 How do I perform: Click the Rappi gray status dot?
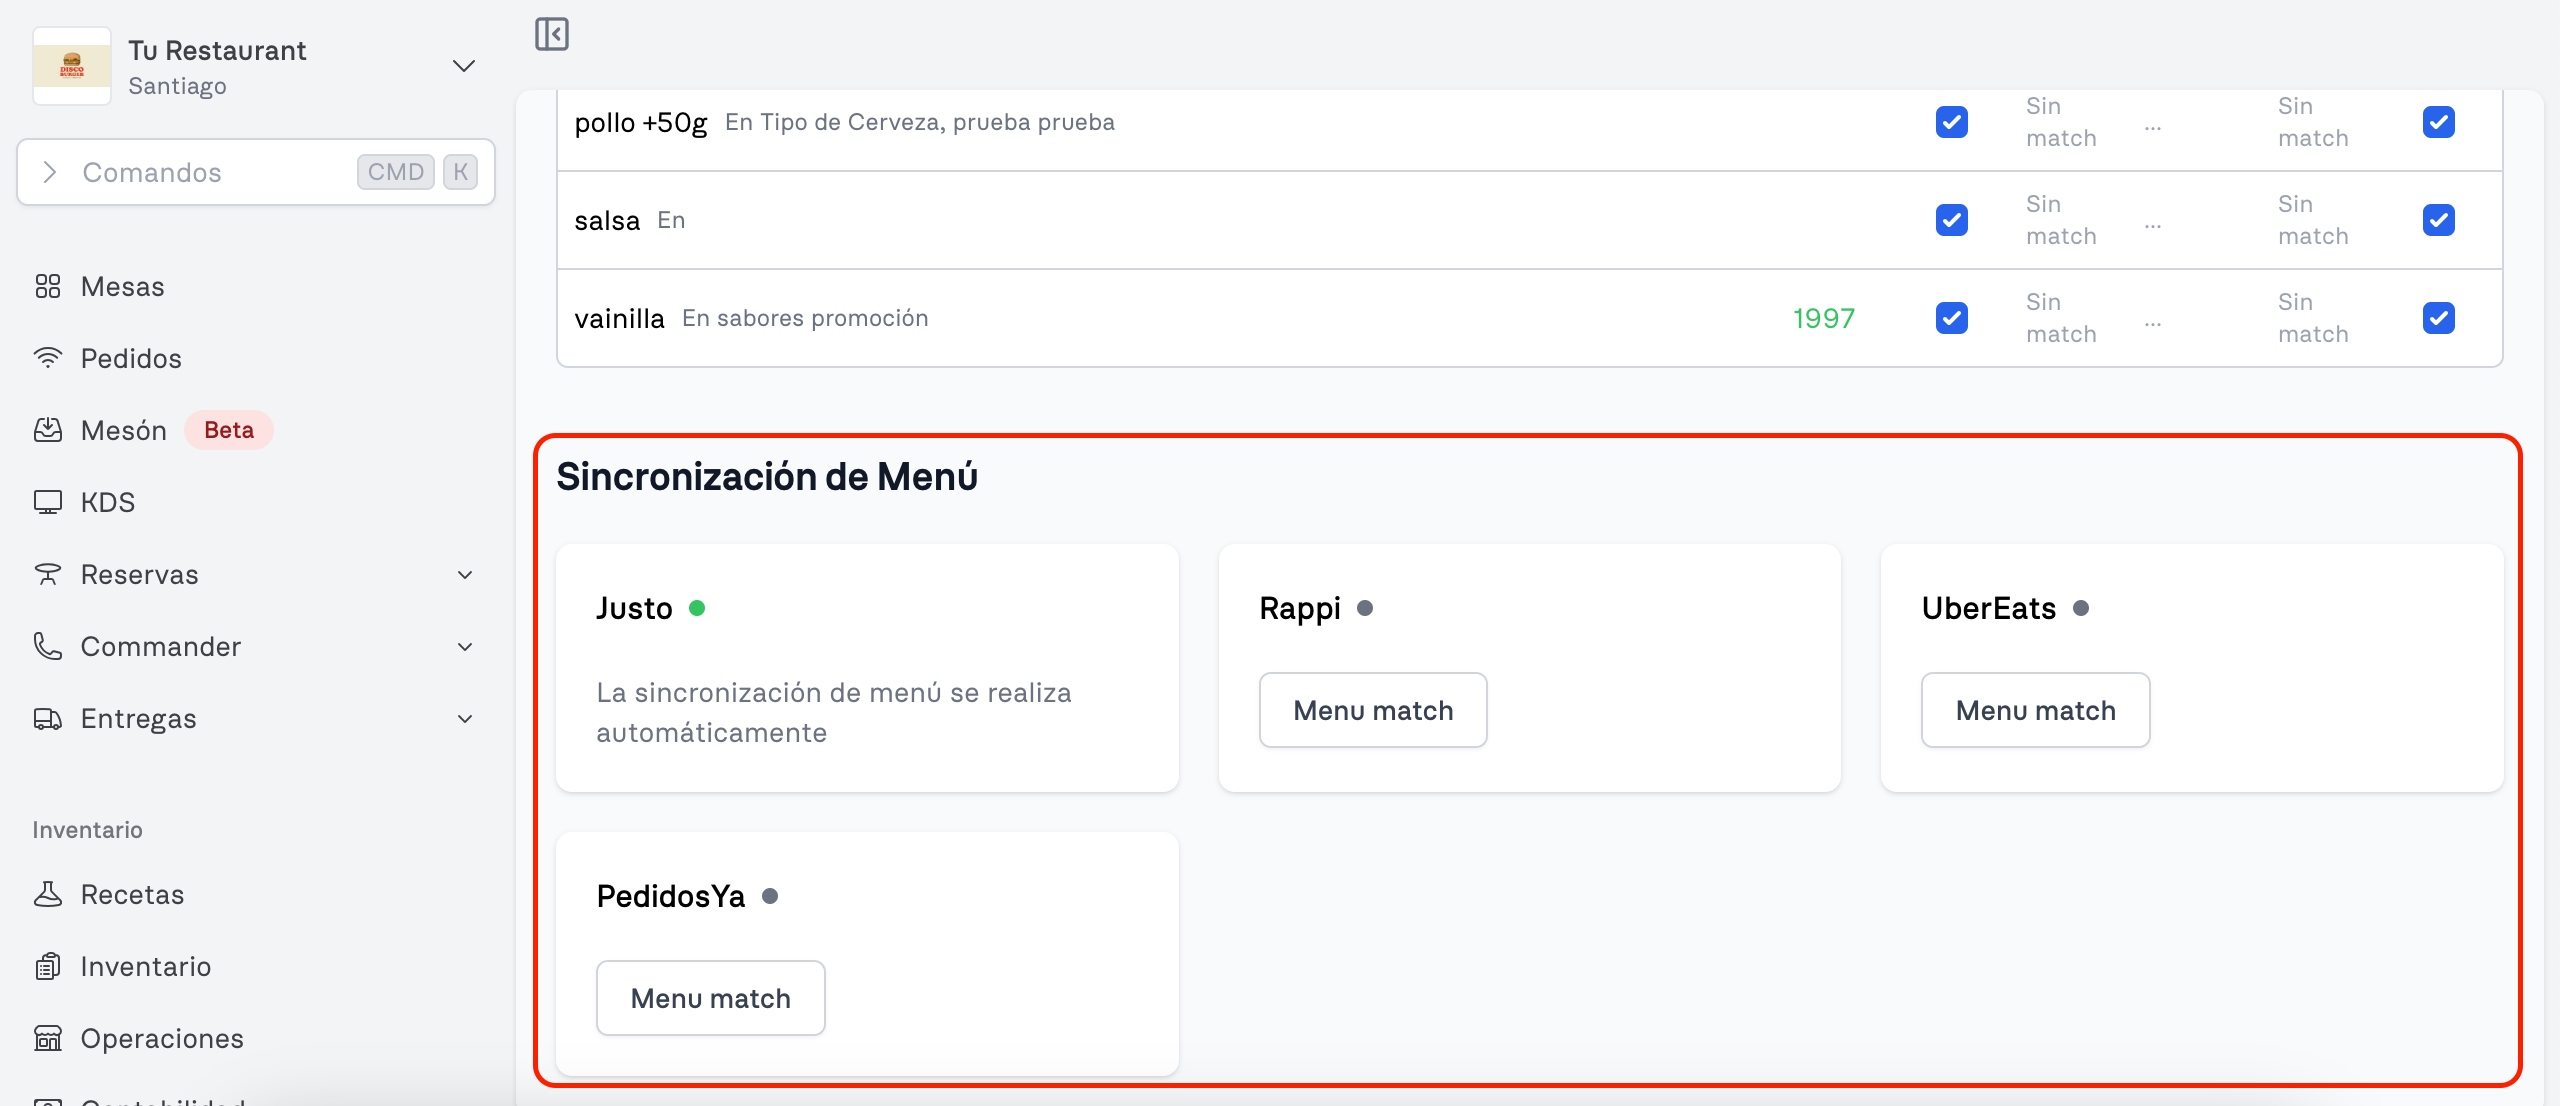(1365, 608)
